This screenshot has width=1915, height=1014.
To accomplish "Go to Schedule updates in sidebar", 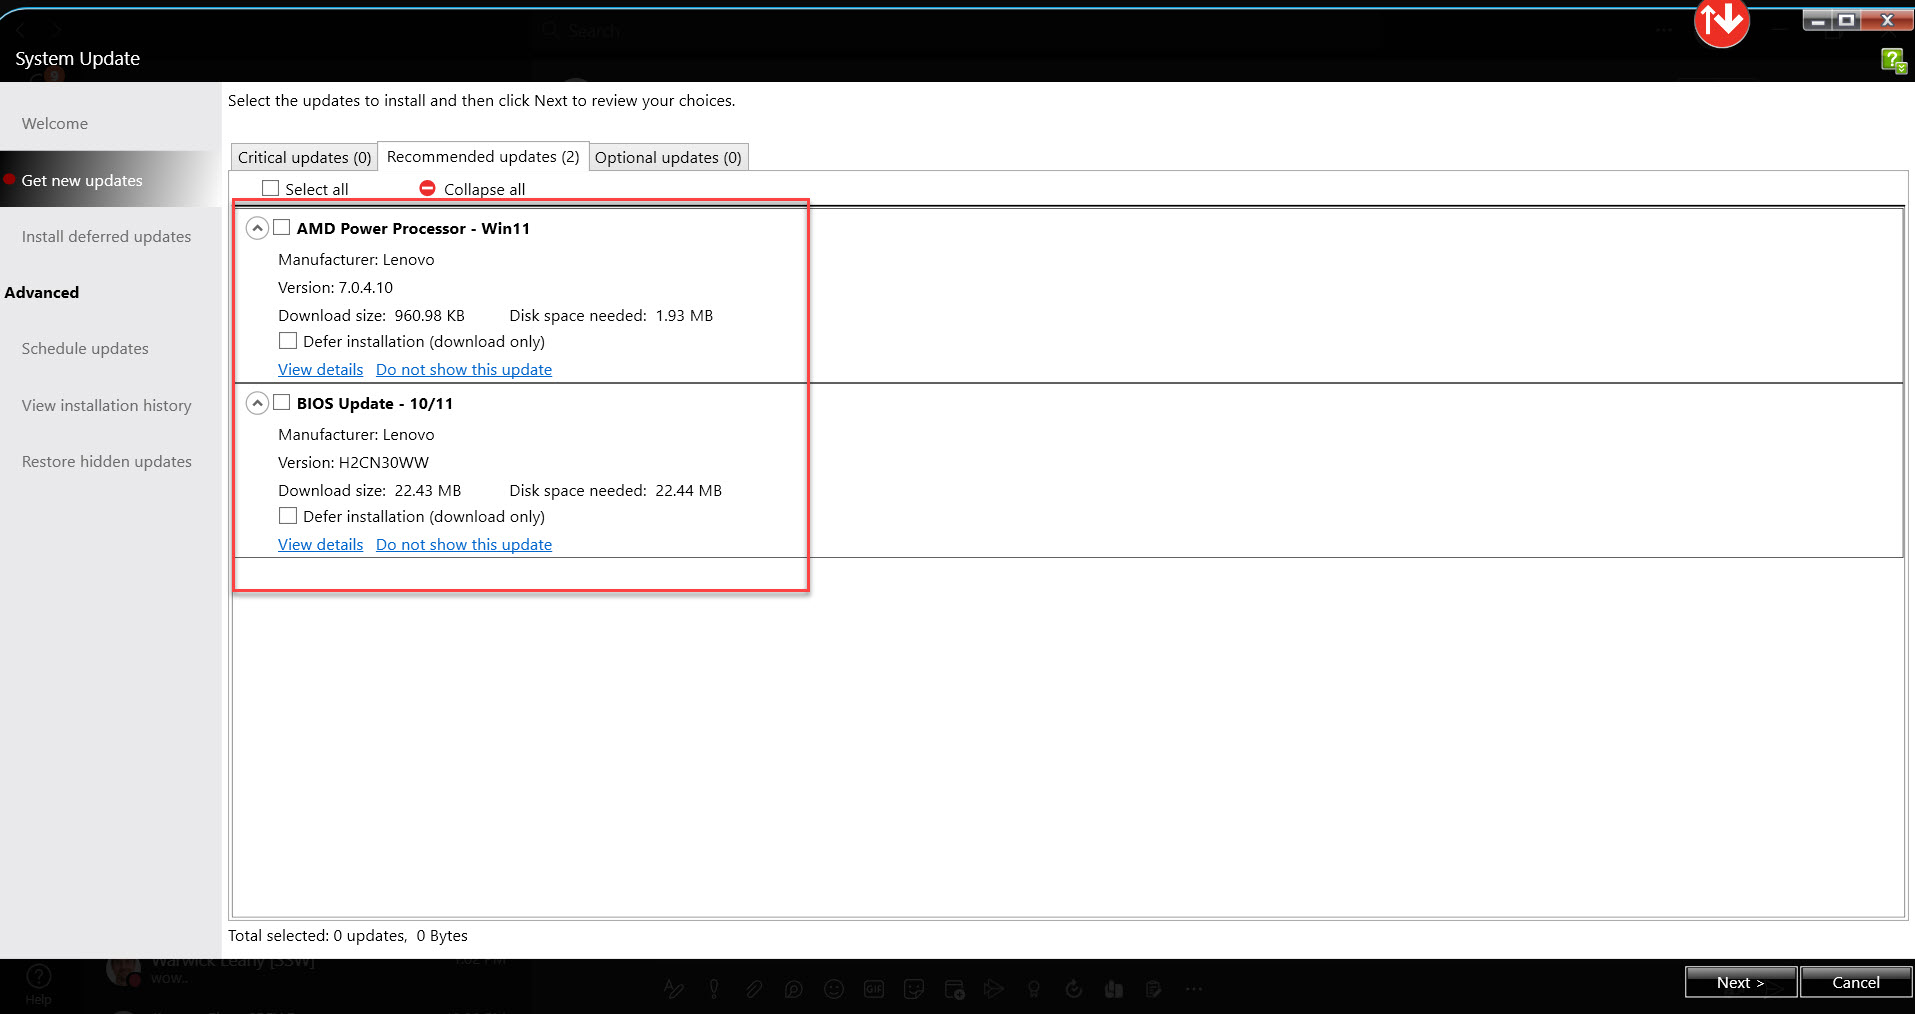I will tap(85, 349).
